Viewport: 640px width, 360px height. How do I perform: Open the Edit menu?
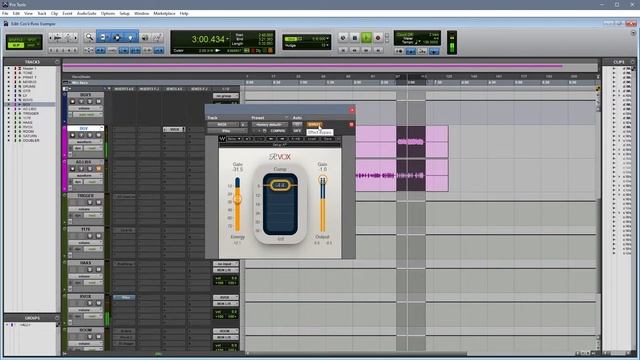[16, 13]
